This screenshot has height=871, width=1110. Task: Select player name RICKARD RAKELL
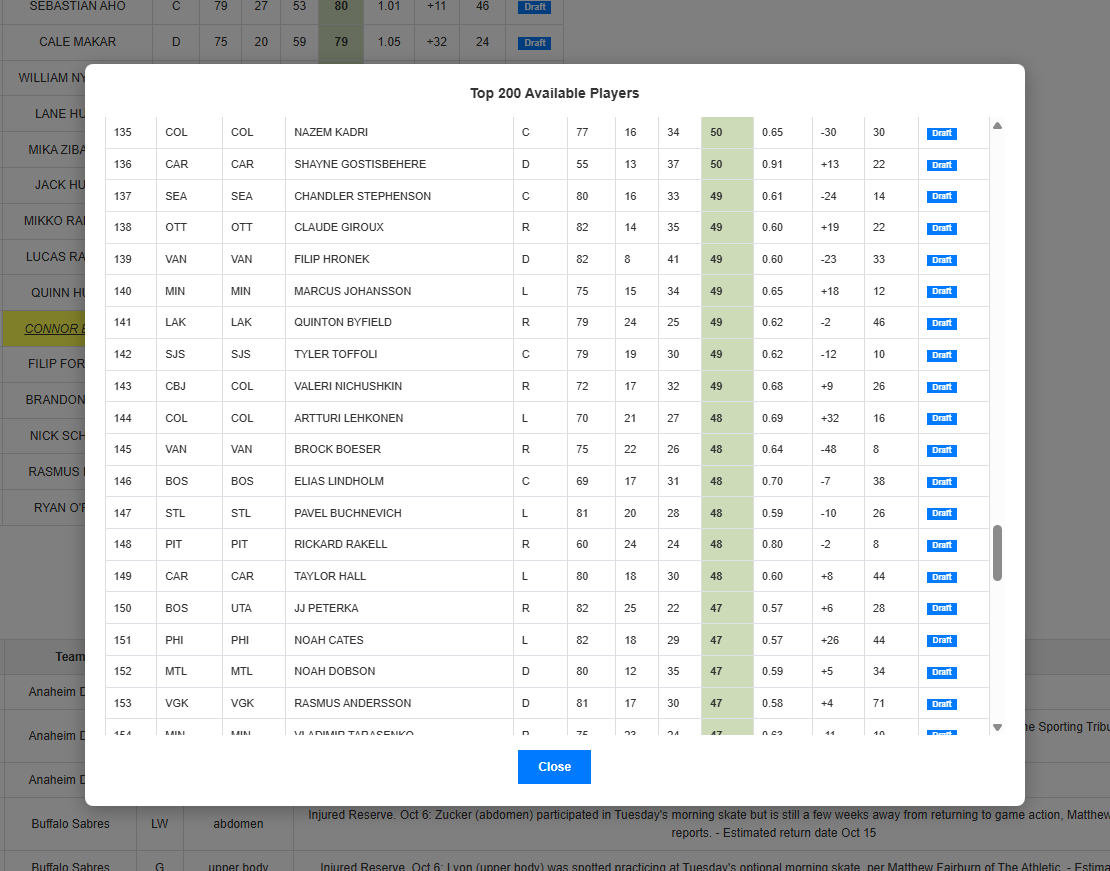[341, 544]
